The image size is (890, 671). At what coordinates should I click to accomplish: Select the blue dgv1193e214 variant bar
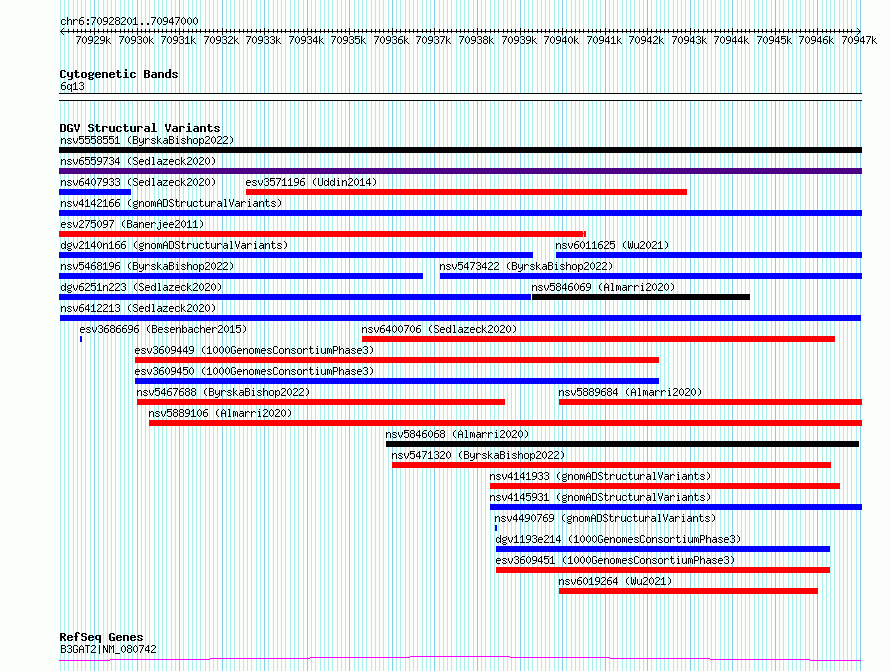(x=663, y=549)
